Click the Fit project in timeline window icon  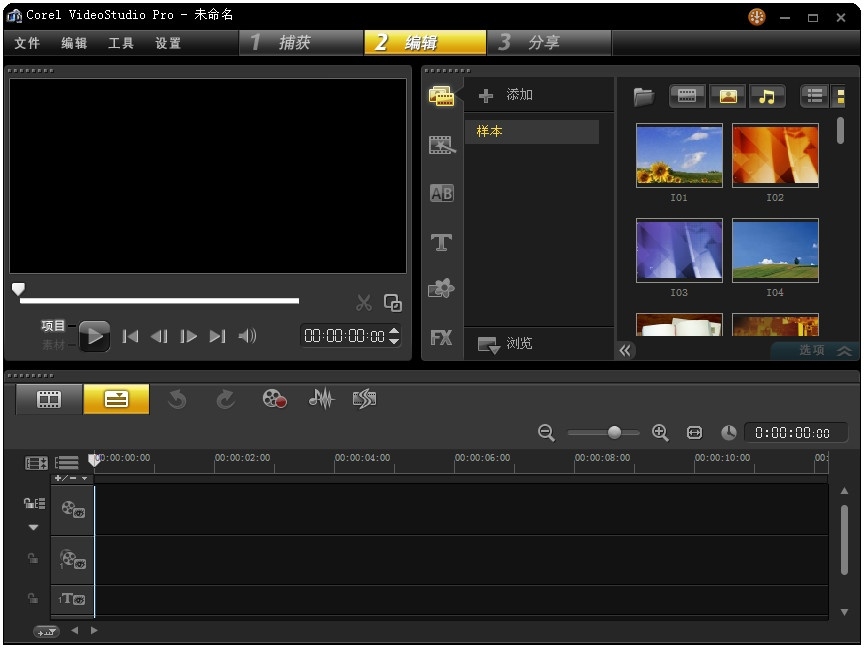(x=695, y=432)
